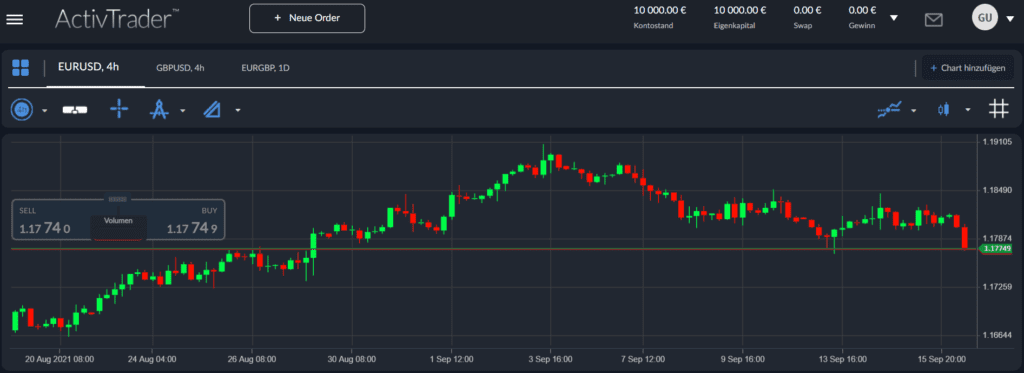Click the 15 Sep 20:00 time label

pos(941,359)
